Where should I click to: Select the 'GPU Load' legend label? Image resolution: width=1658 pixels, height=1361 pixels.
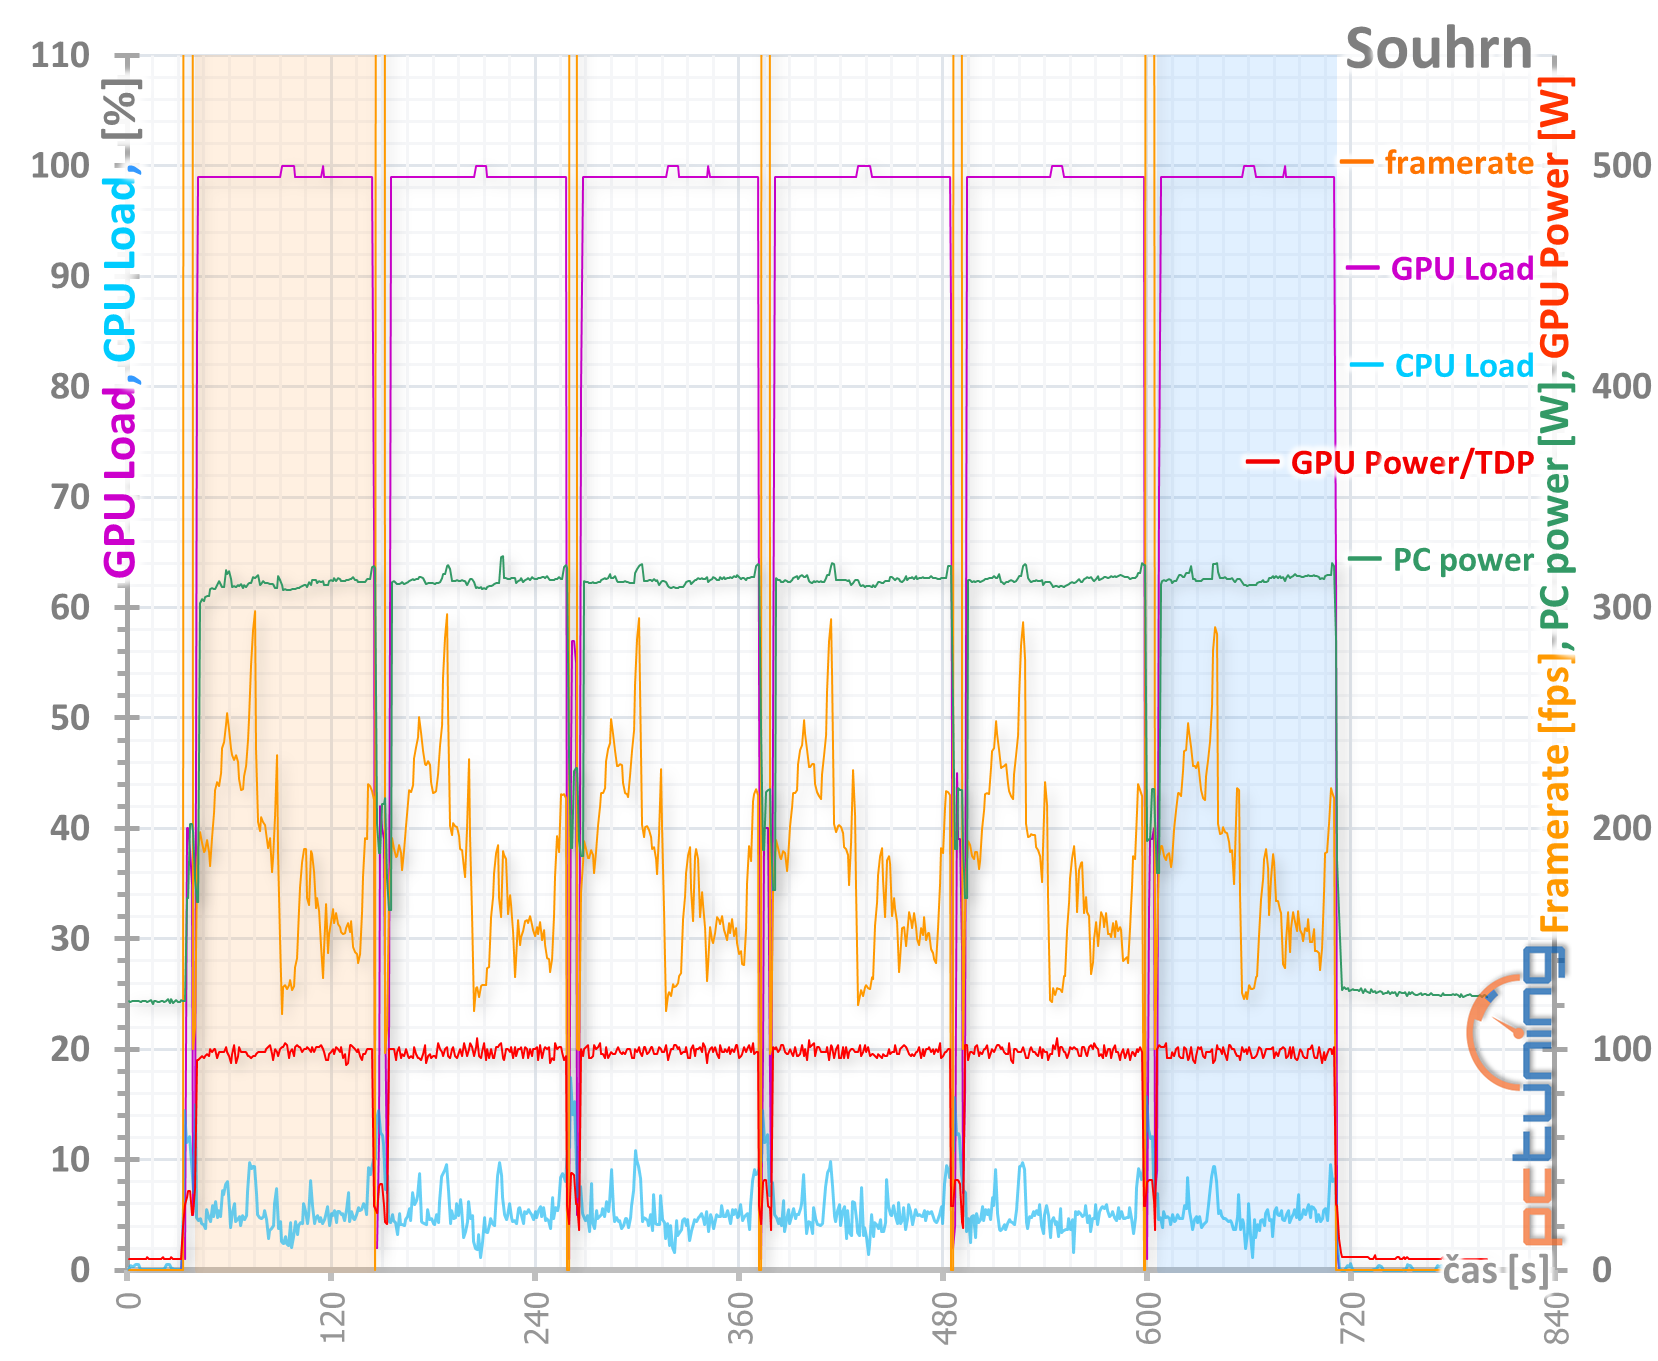coord(1463,268)
